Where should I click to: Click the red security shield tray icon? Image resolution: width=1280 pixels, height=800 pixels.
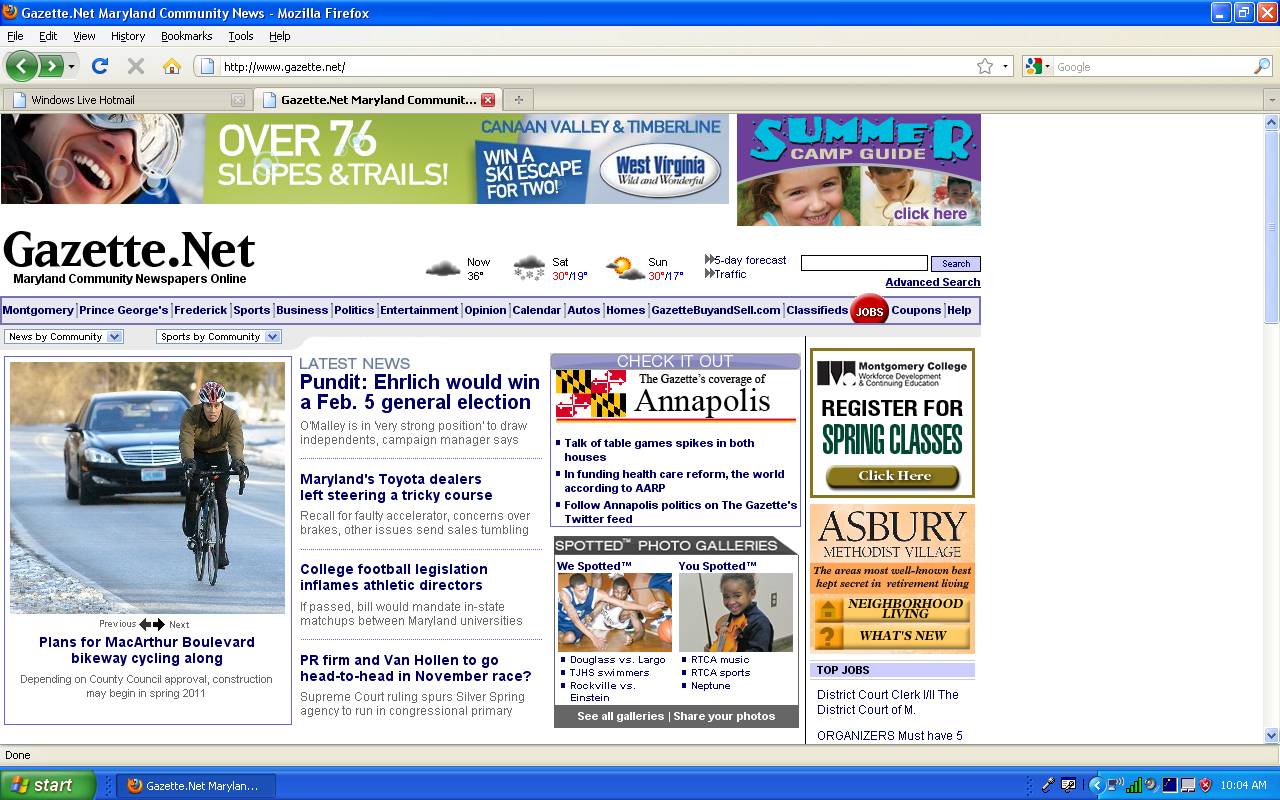click(x=1205, y=785)
